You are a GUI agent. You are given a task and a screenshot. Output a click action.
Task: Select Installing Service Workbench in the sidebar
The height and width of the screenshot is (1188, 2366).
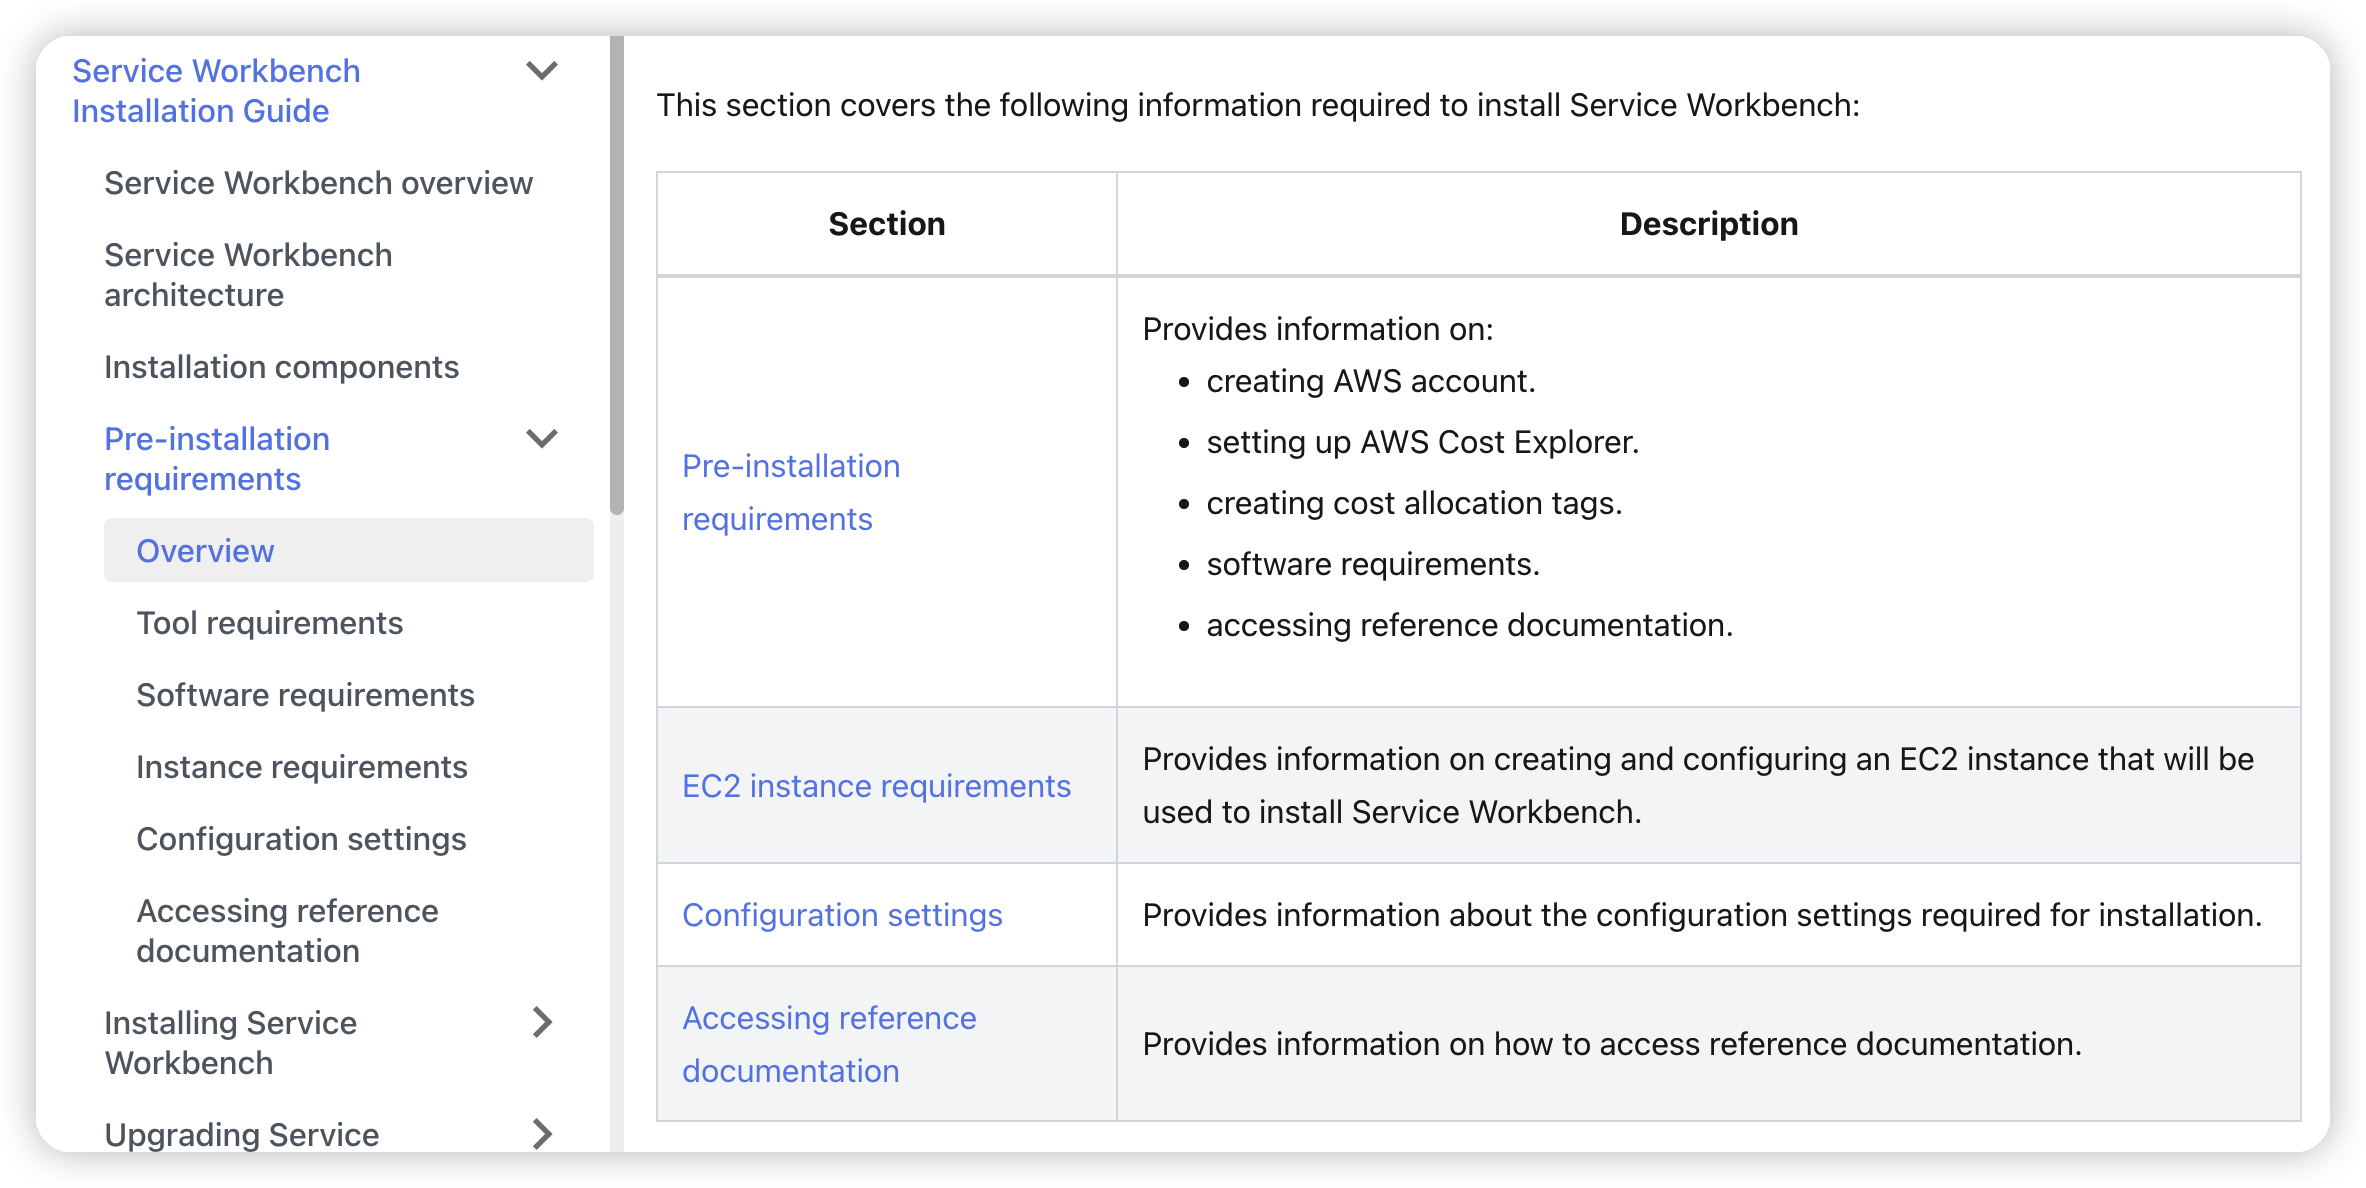tap(230, 1042)
